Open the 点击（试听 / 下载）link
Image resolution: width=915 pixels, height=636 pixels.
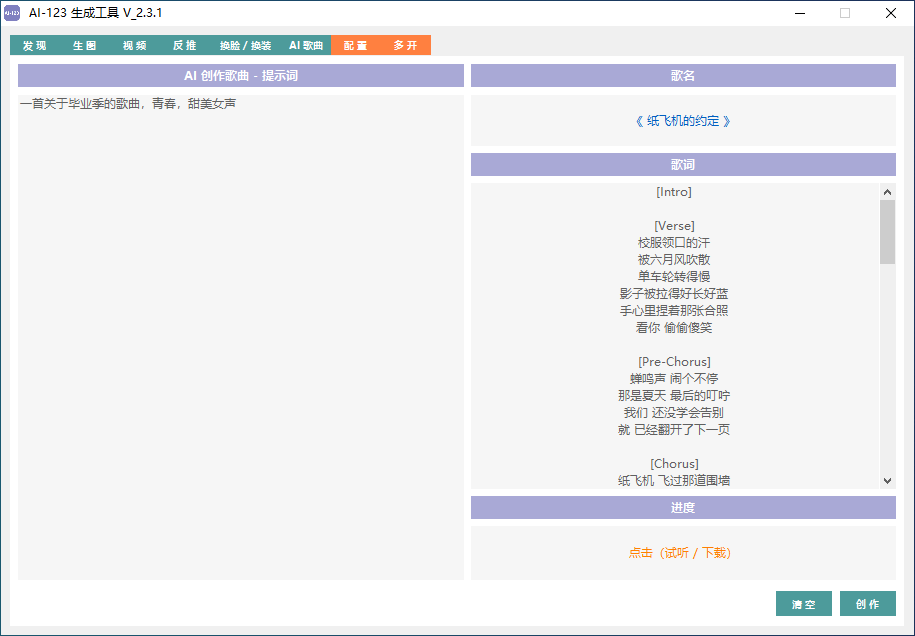click(680, 553)
